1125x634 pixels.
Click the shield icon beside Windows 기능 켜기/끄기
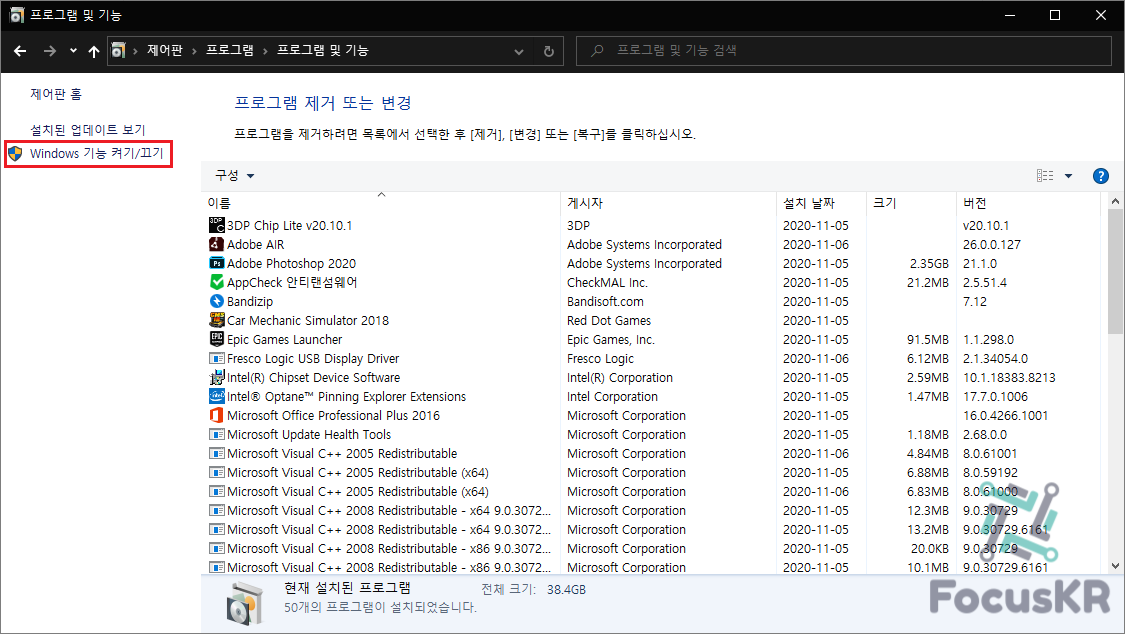click(15, 153)
